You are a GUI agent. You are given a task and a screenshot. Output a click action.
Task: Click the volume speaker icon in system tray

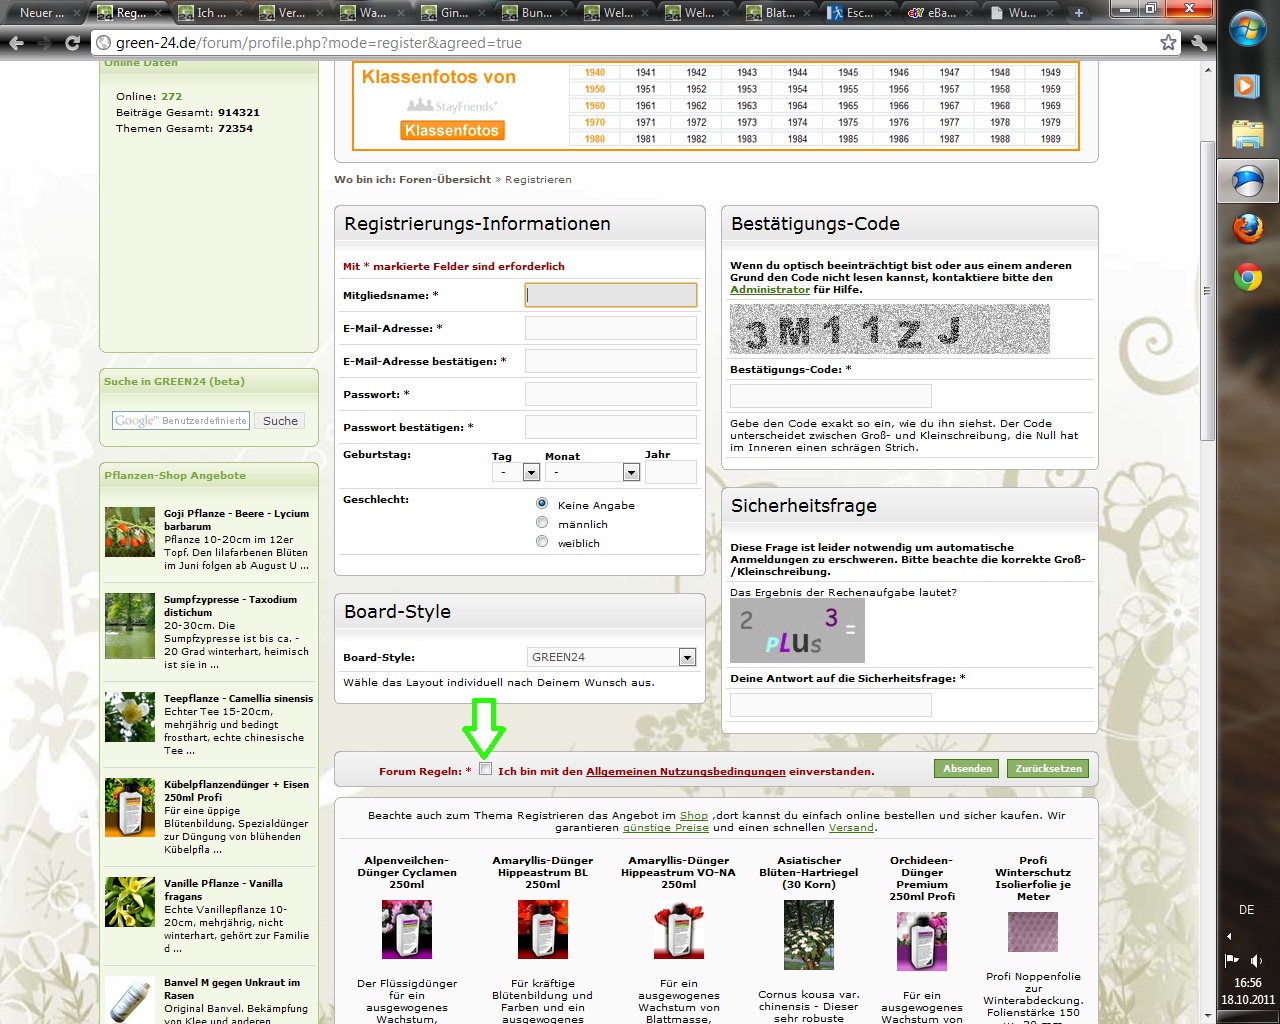pos(1257,960)
